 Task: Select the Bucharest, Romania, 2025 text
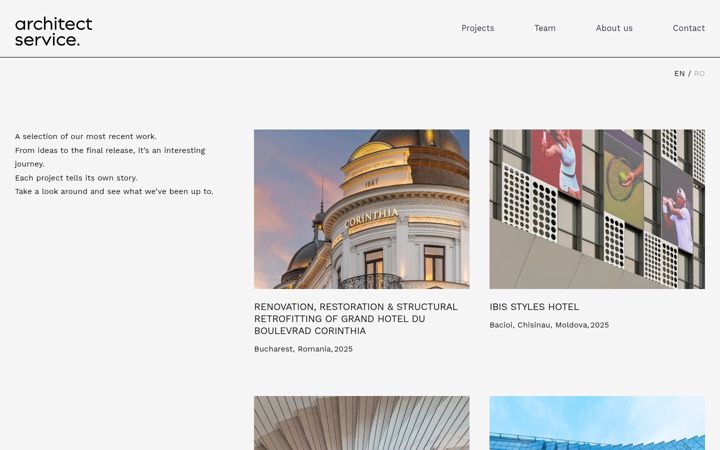click(303, 349)
